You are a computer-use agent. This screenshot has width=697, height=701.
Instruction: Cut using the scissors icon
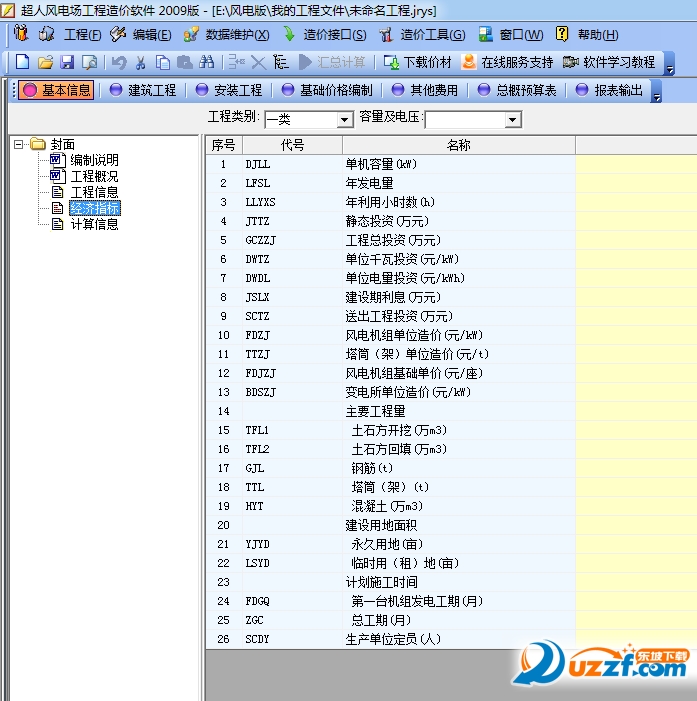[x=140, y=62]
